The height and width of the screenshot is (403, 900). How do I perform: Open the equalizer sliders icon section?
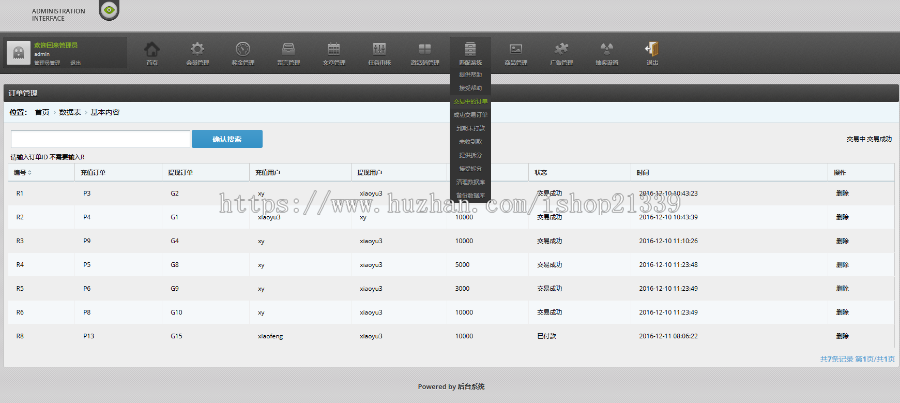(379, 52)
